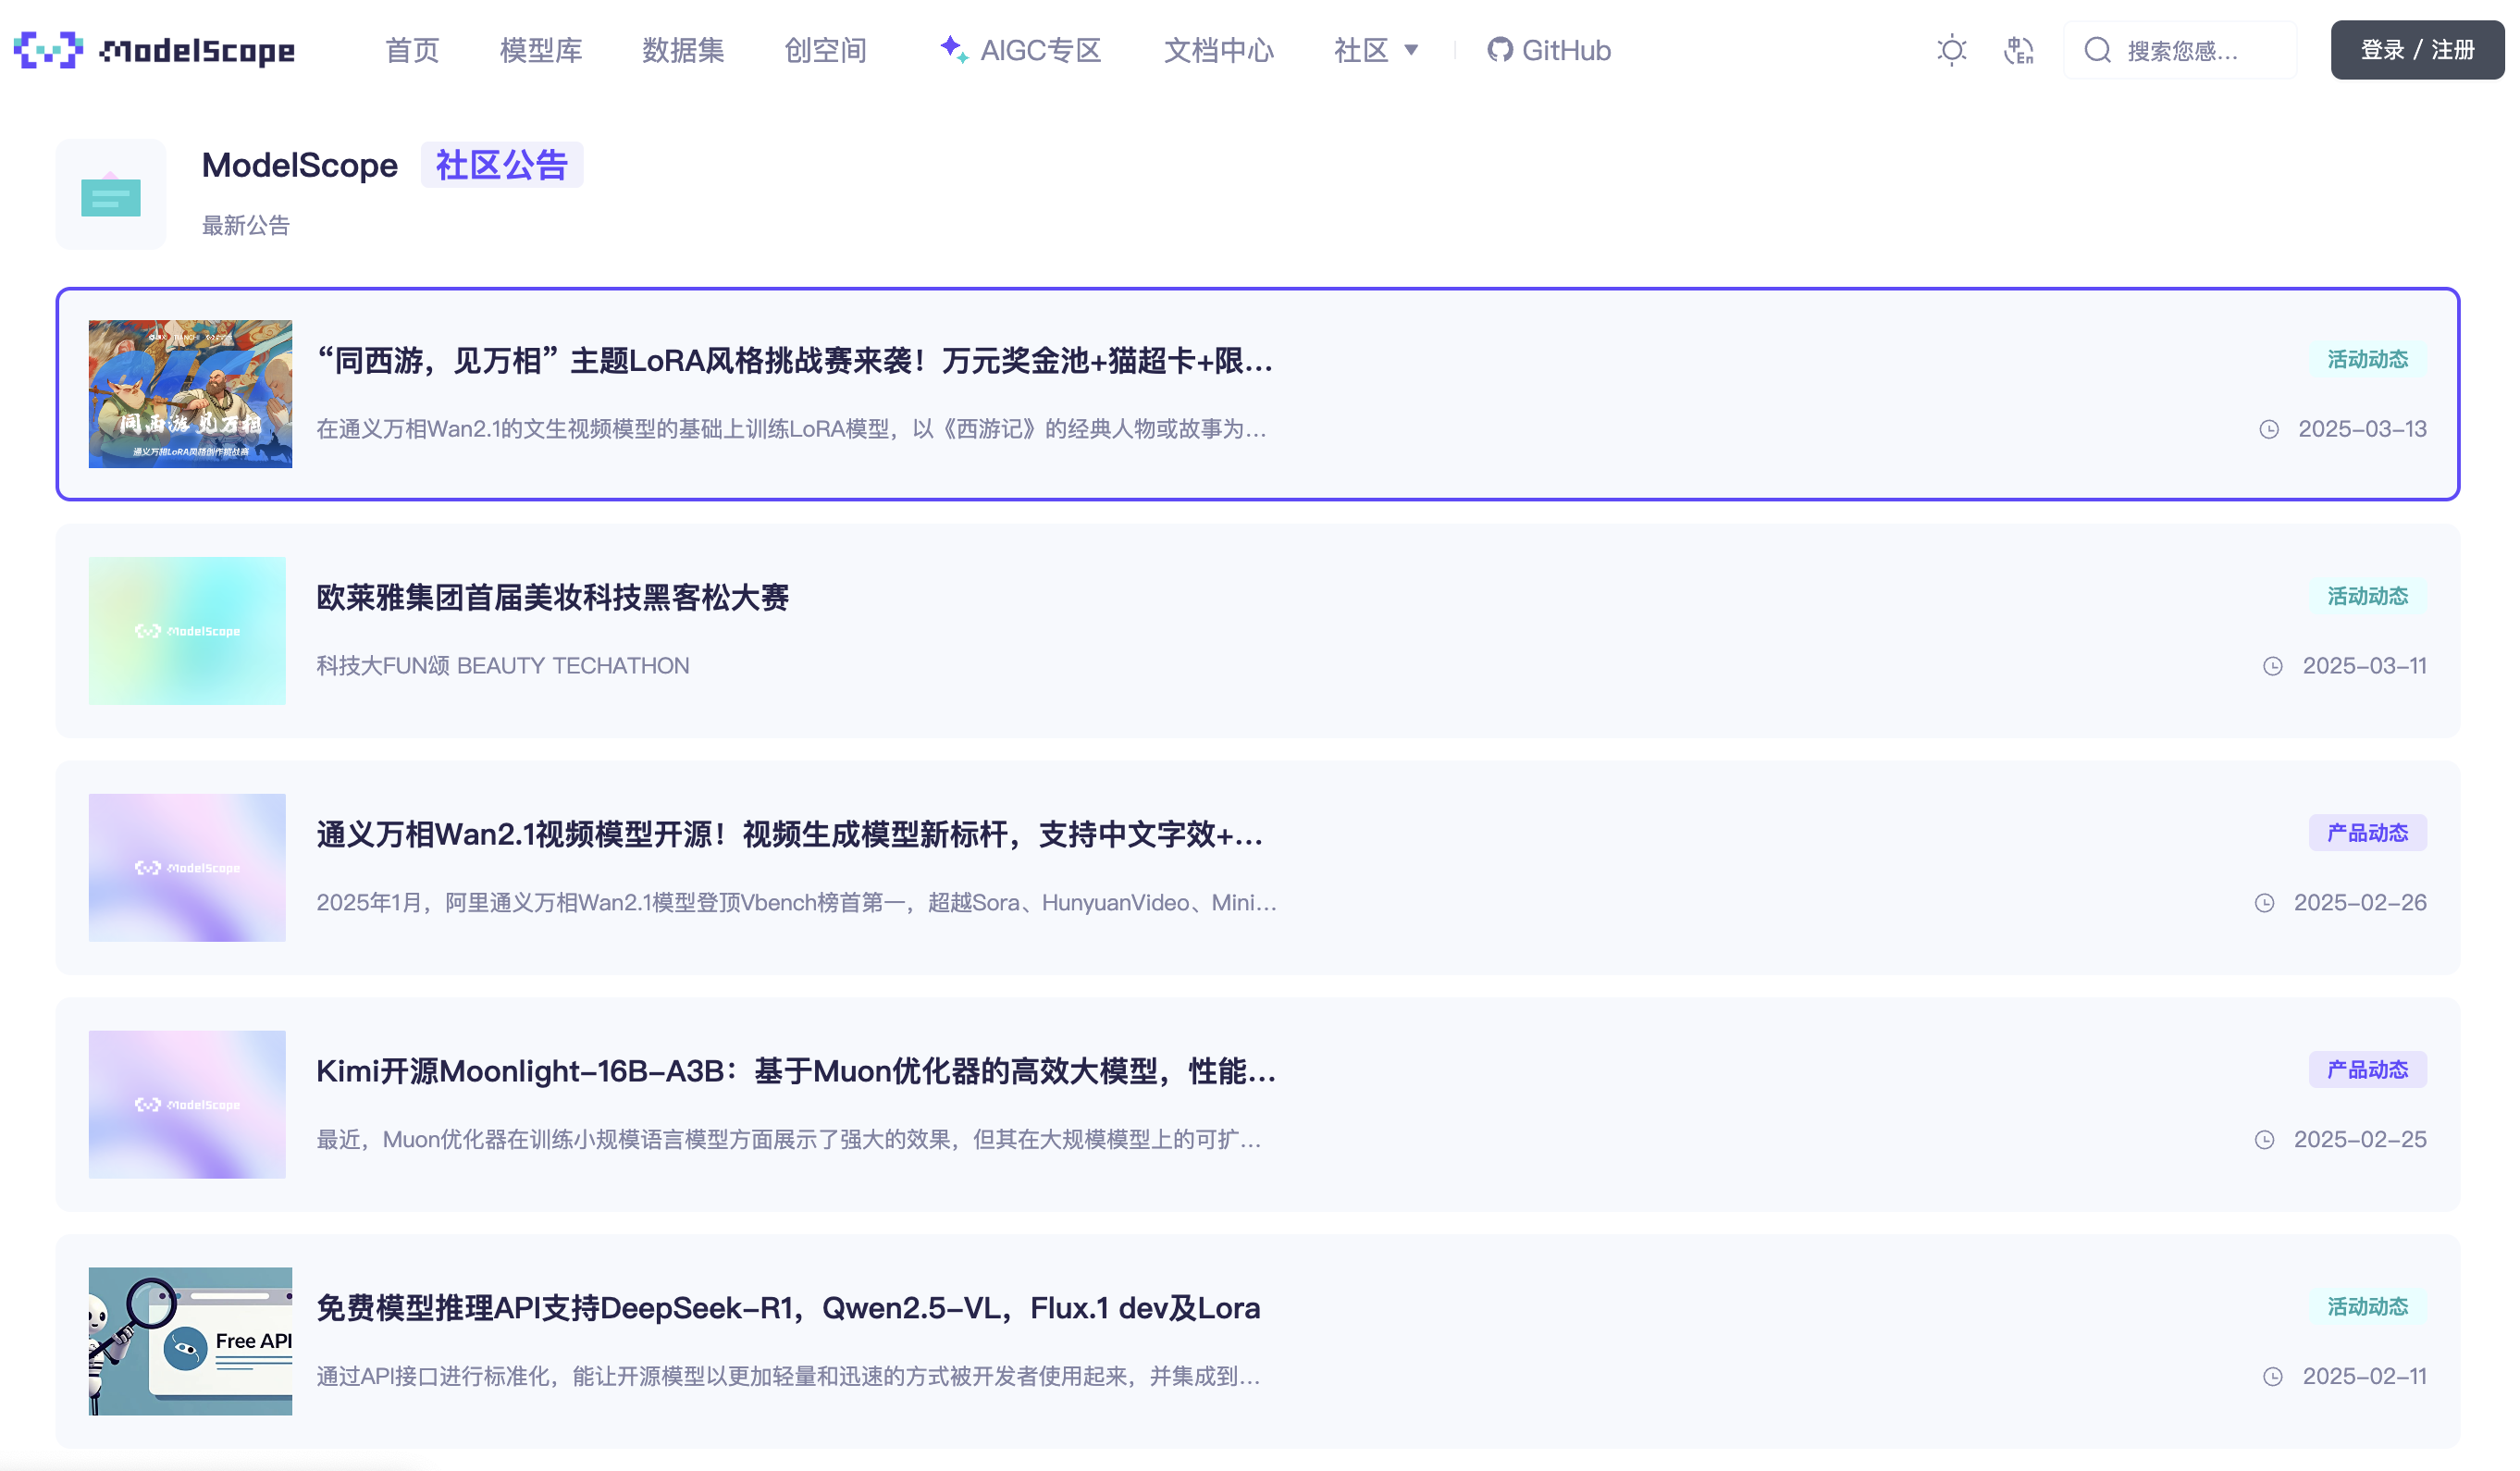Click the search magnifier icon
The height and width of the screenshot is (1471, 2520).
point(2097,50)
